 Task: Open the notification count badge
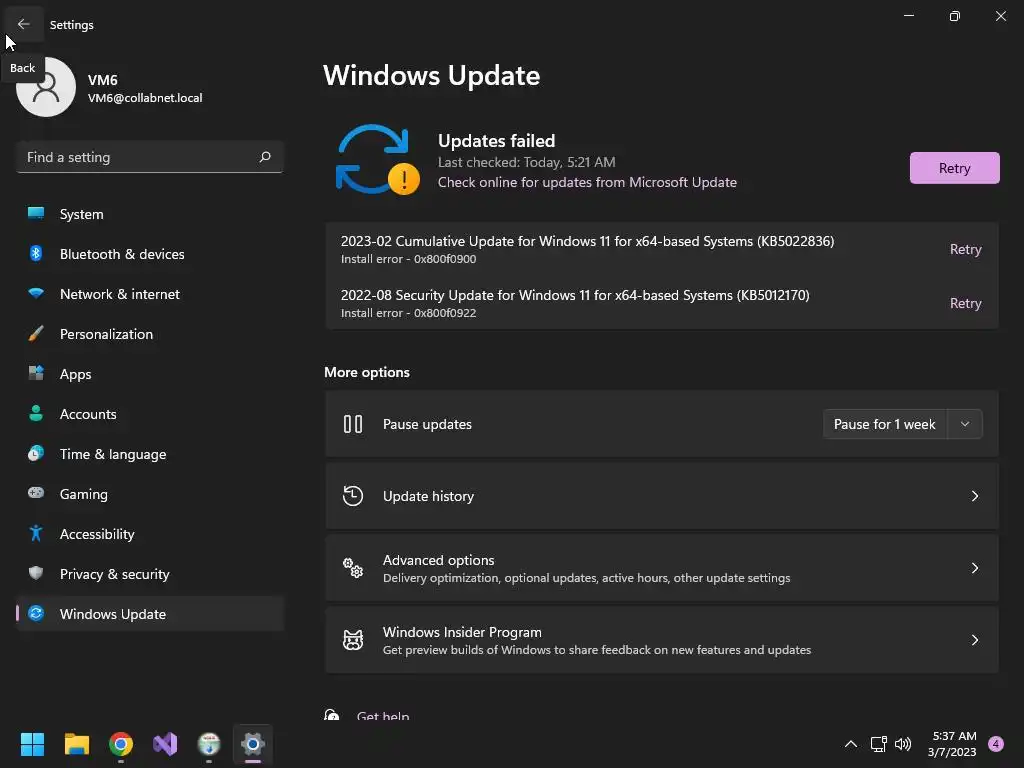click(996, 744)
